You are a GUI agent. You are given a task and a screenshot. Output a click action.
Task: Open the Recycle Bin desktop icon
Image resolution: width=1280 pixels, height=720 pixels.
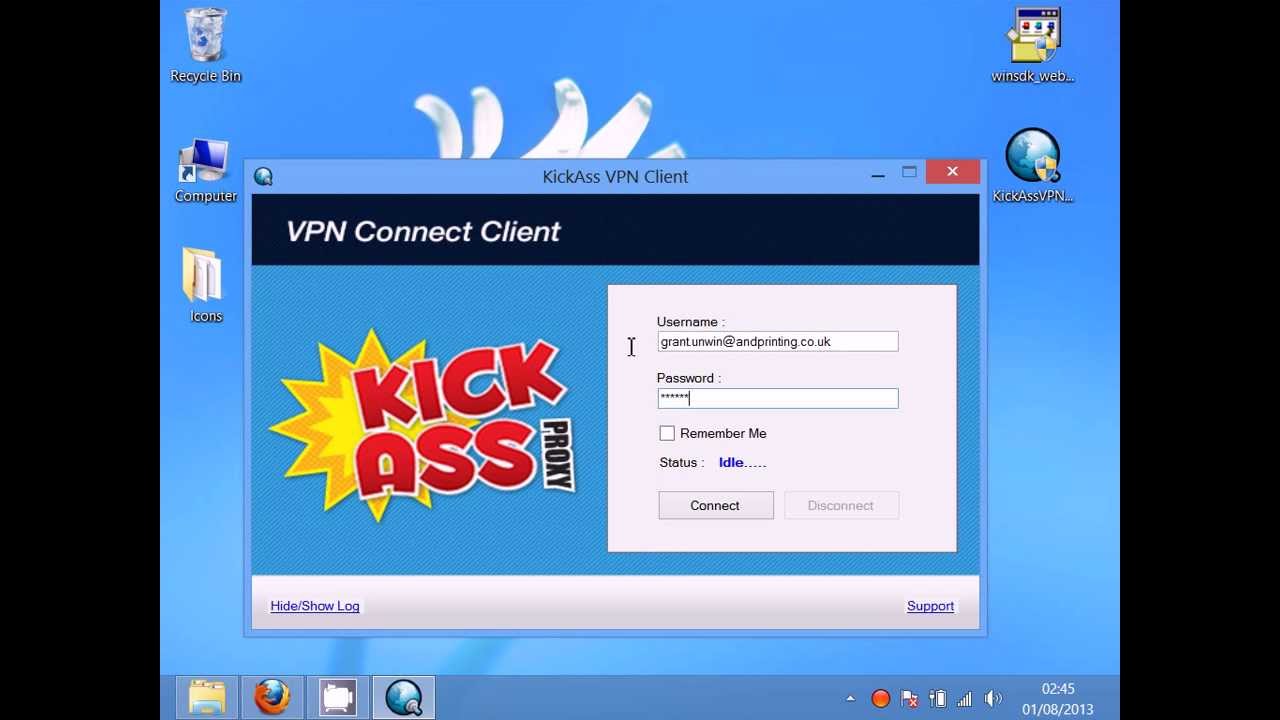click(206, 46)
